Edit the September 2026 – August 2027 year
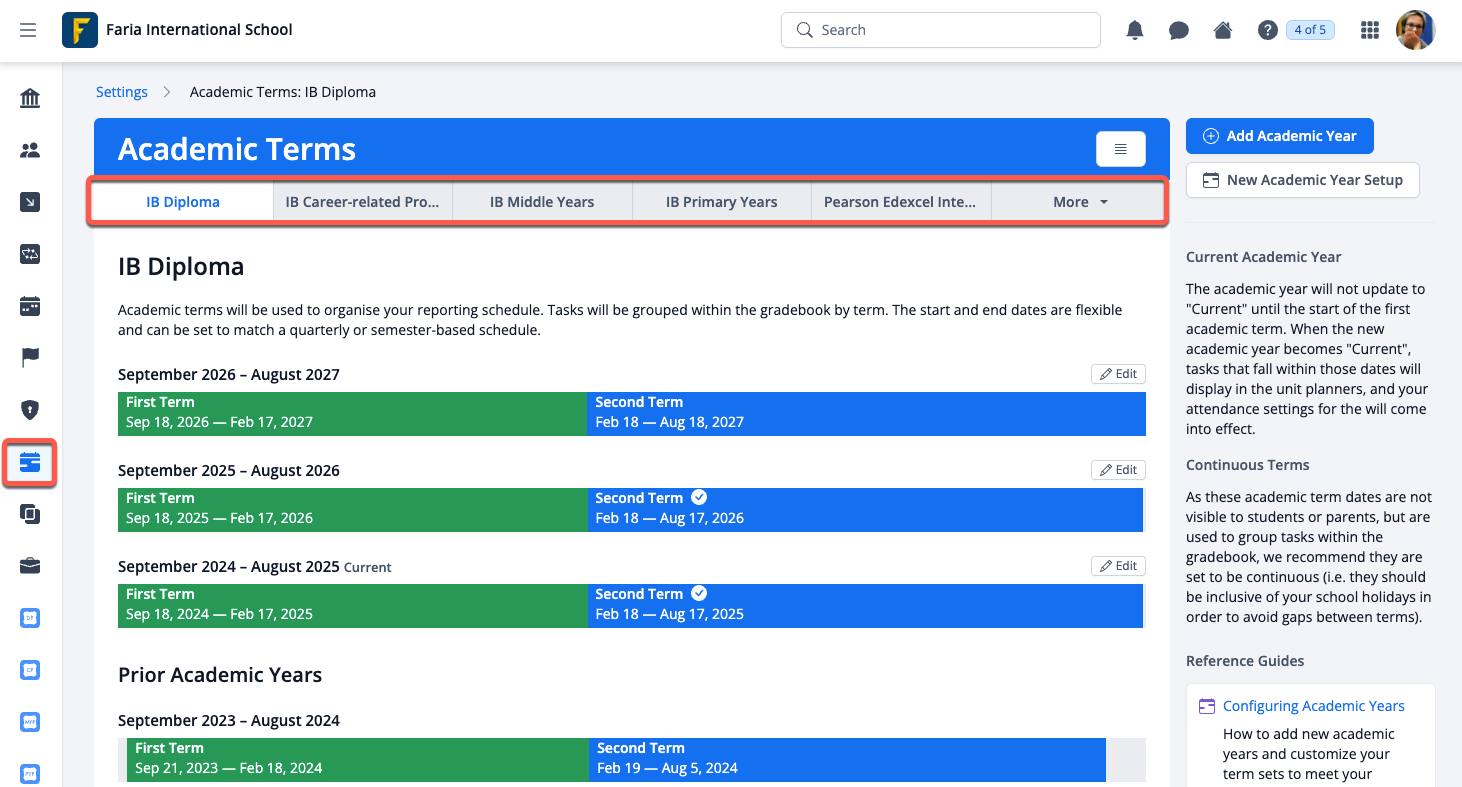This screenshot has width=1462, height=787. (x=1118, y=374)
